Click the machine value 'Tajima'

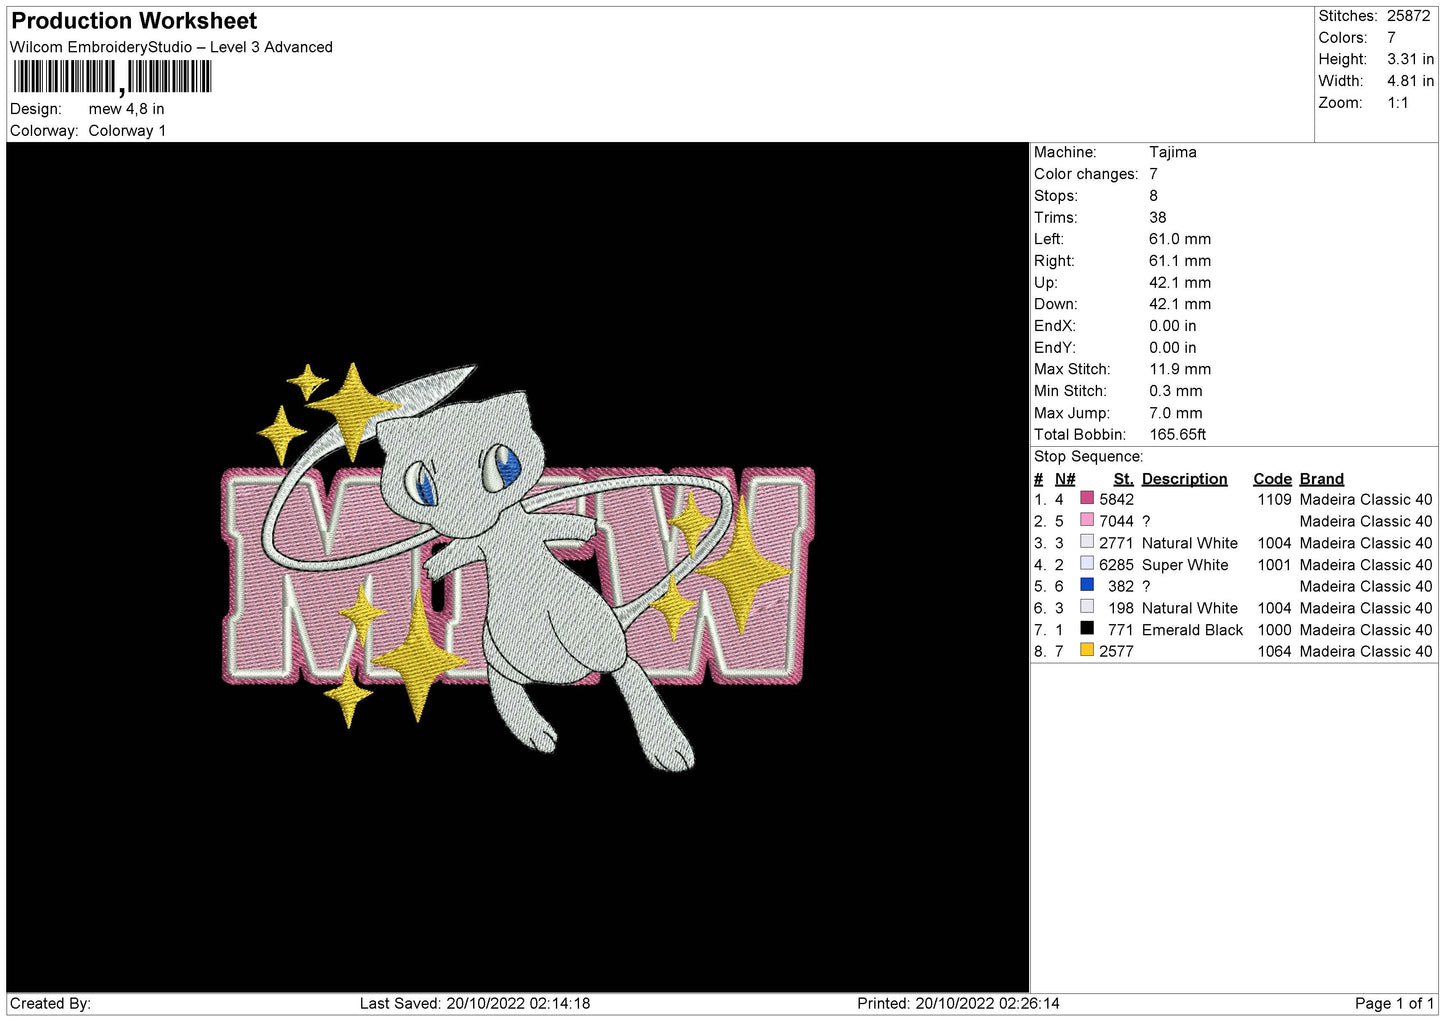click(x=1172, y=152)
